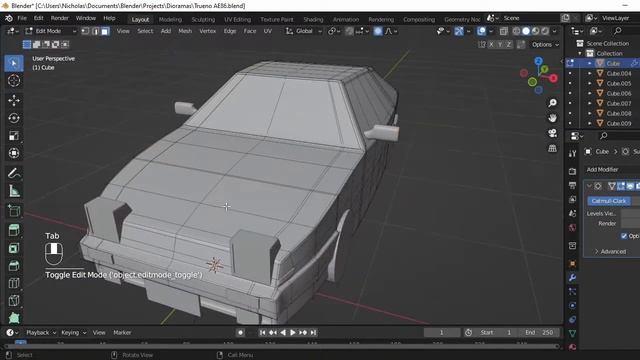
Task: Open the Options dropdown
Action: click(545, 44)
